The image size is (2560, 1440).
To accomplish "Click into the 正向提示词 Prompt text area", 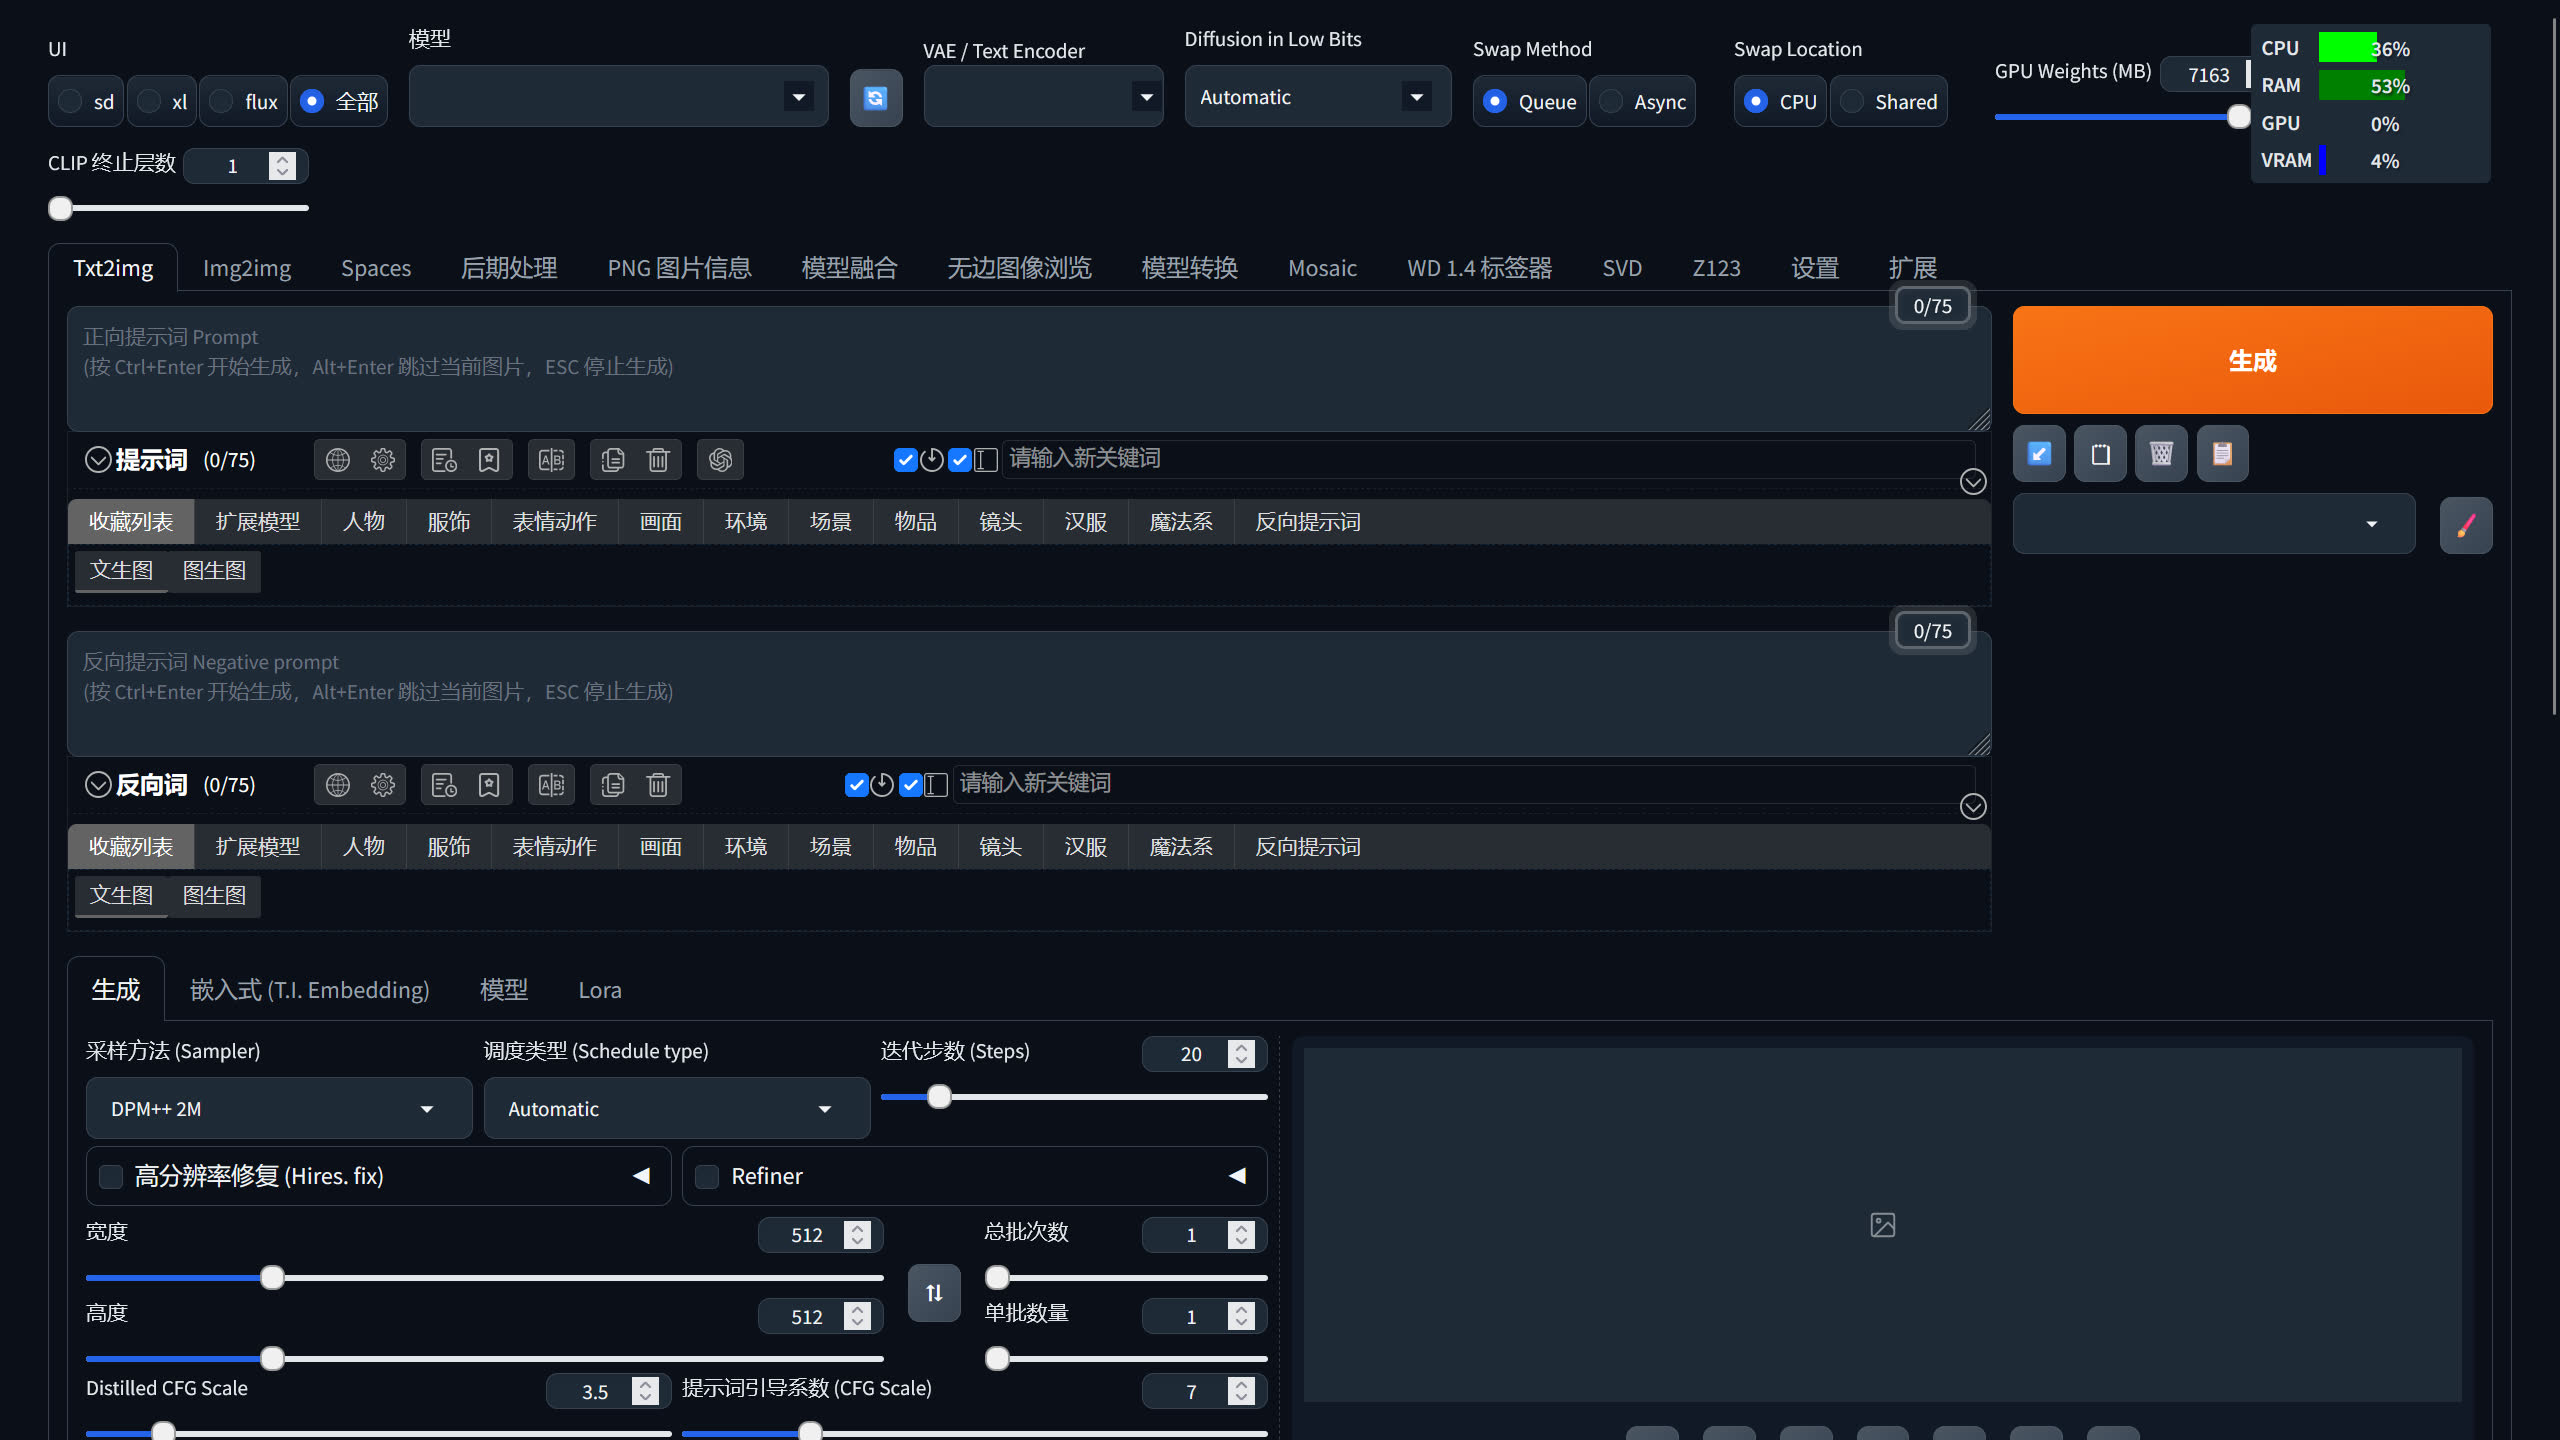I will (x=1029, y=369).
